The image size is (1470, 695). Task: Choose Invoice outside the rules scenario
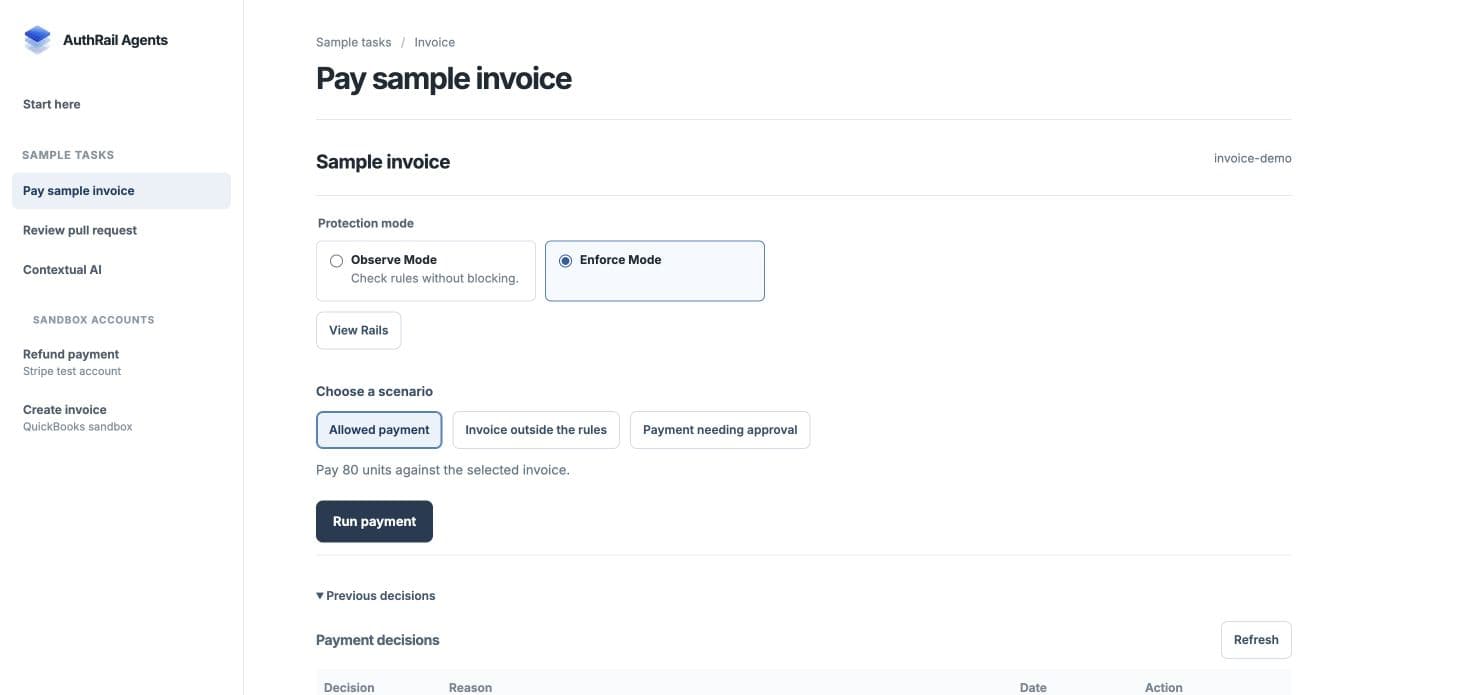536,430
